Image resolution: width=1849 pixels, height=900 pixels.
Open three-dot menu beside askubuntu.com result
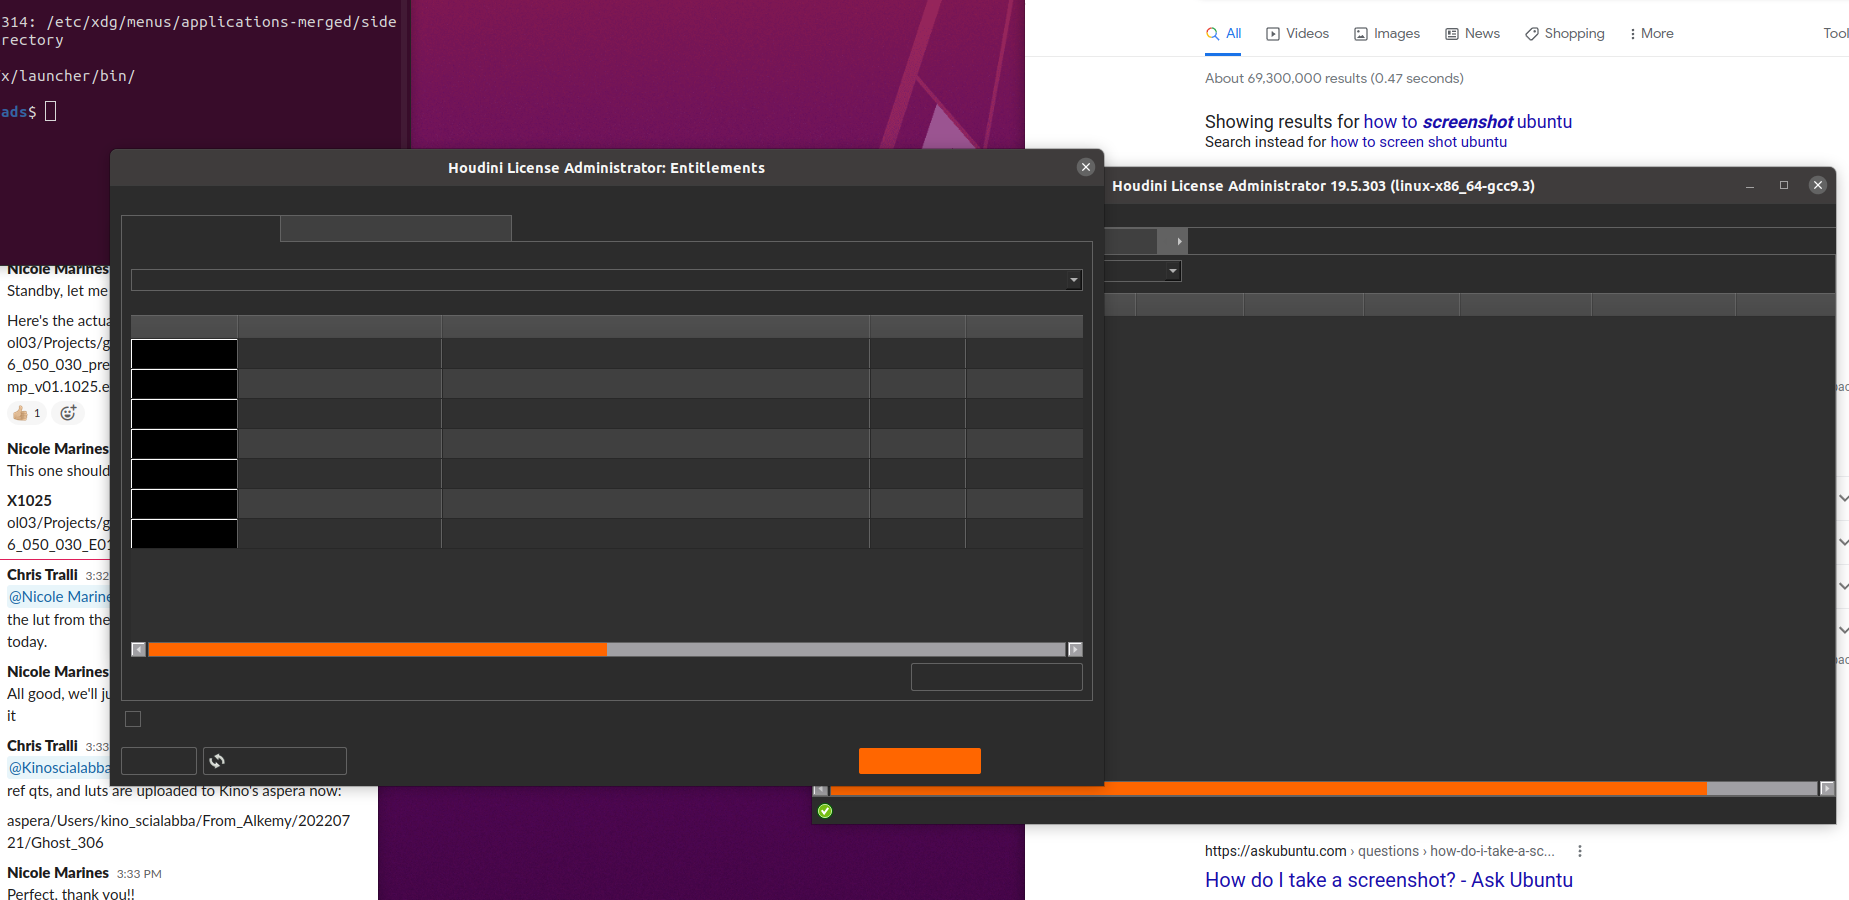(x=1580, y=851)
